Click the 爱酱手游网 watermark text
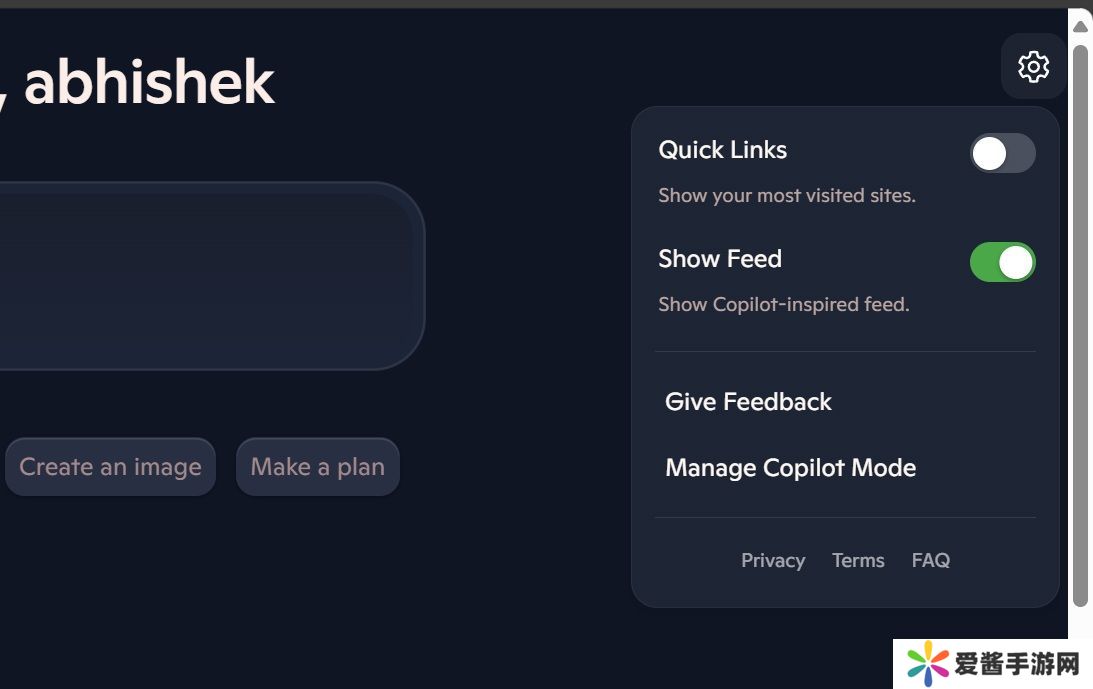Viewport: 1093px width, 689px height. click(x=1017, y=665)
